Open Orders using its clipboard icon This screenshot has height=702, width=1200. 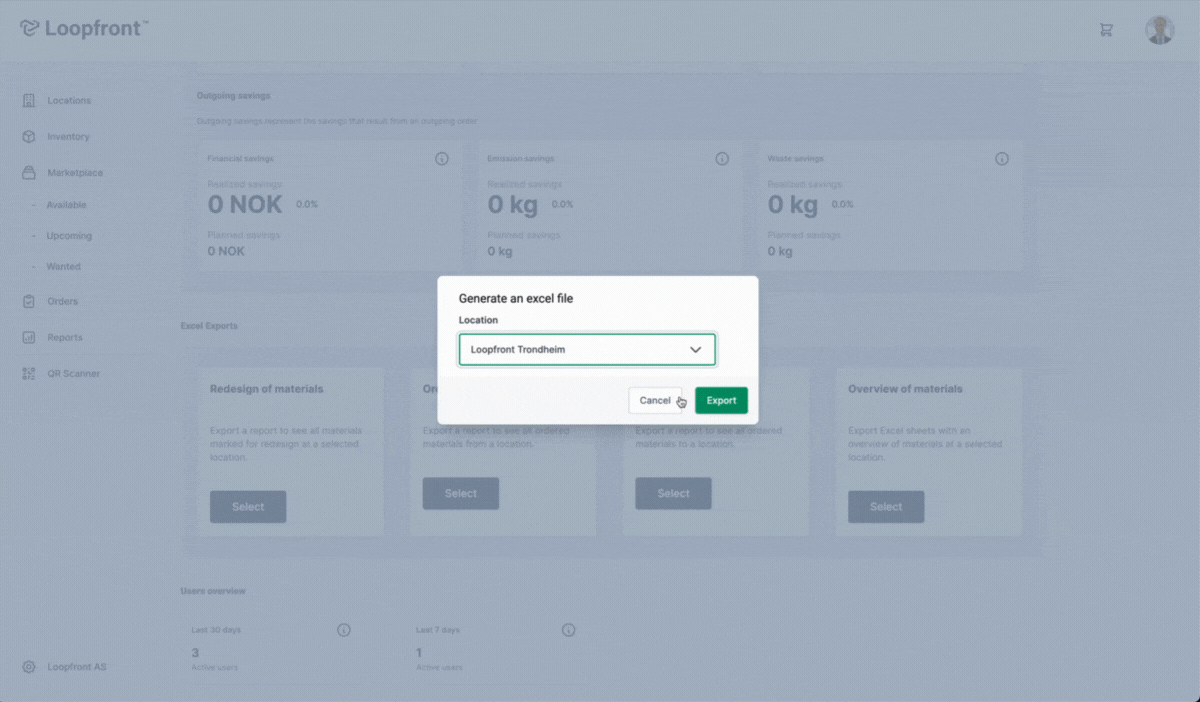(x=29, y=301)
